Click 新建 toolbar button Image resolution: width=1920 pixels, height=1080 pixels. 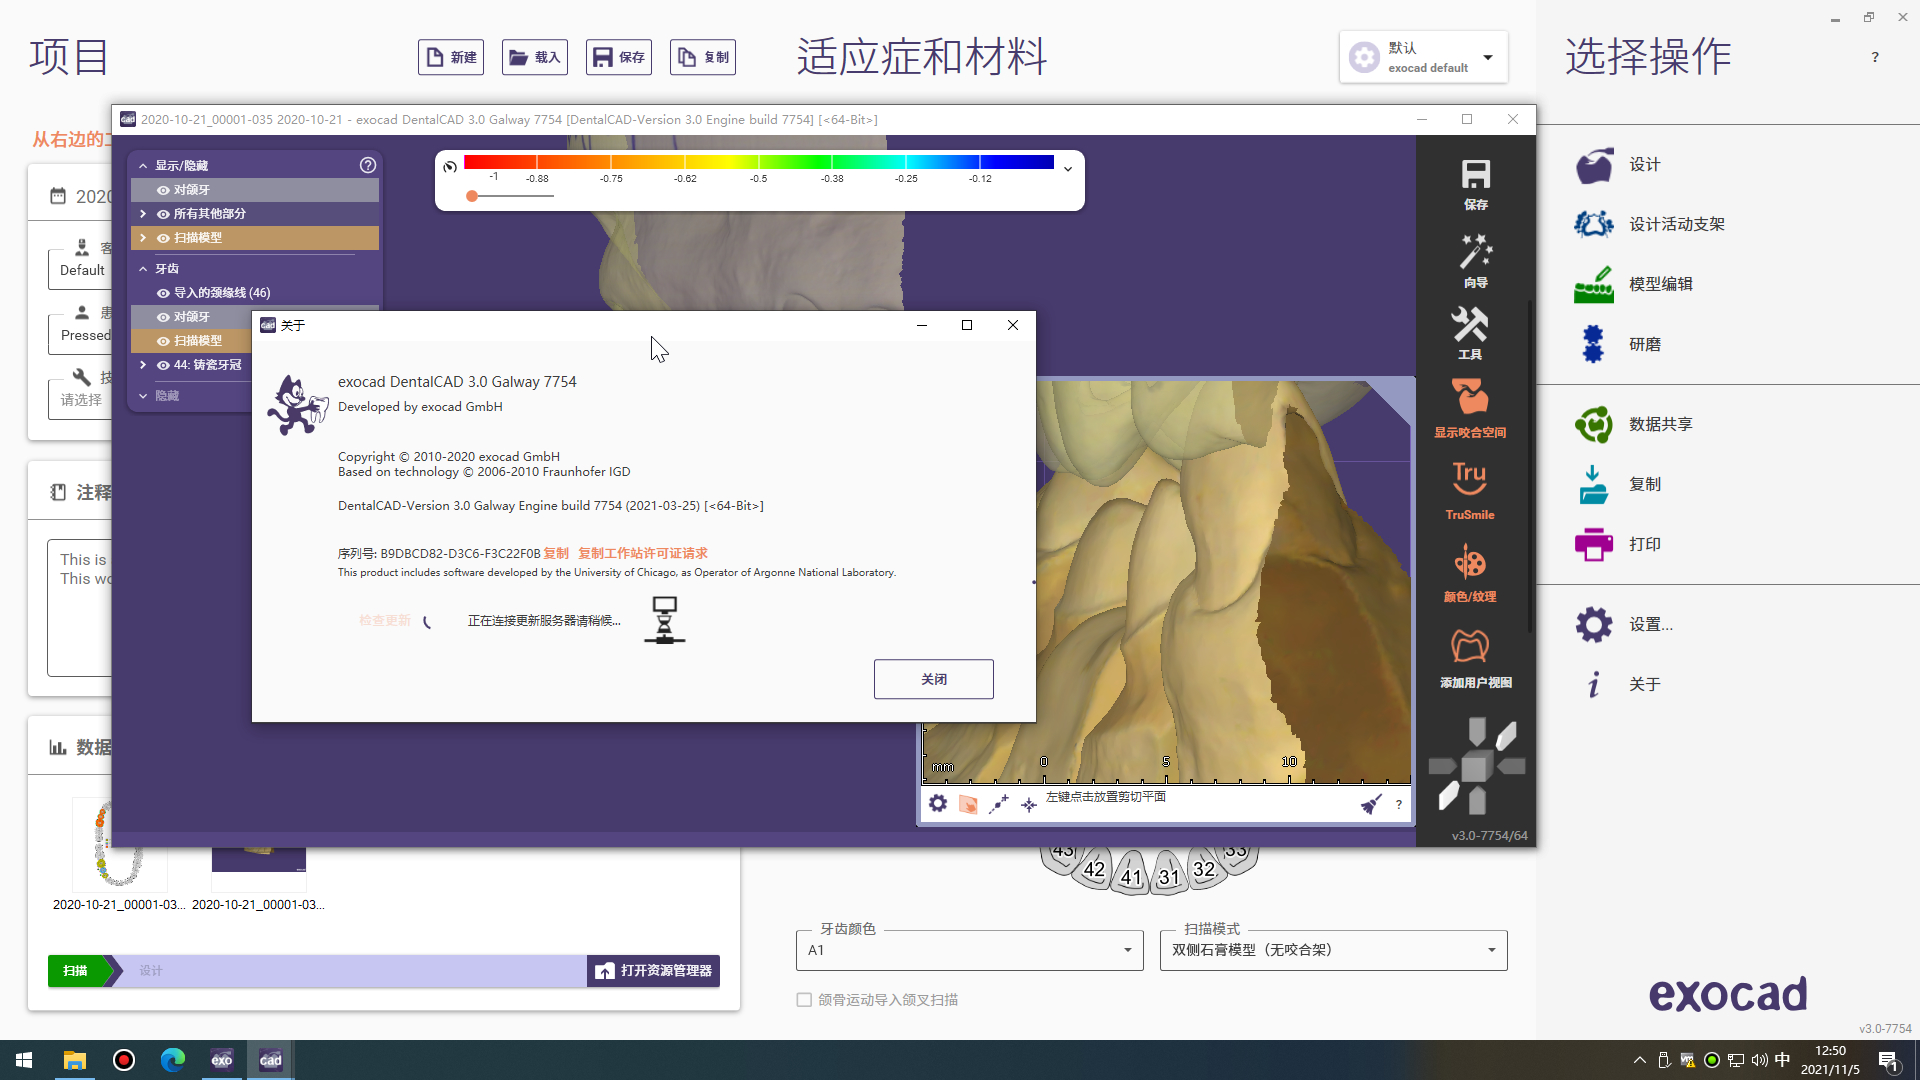(451, 57)
